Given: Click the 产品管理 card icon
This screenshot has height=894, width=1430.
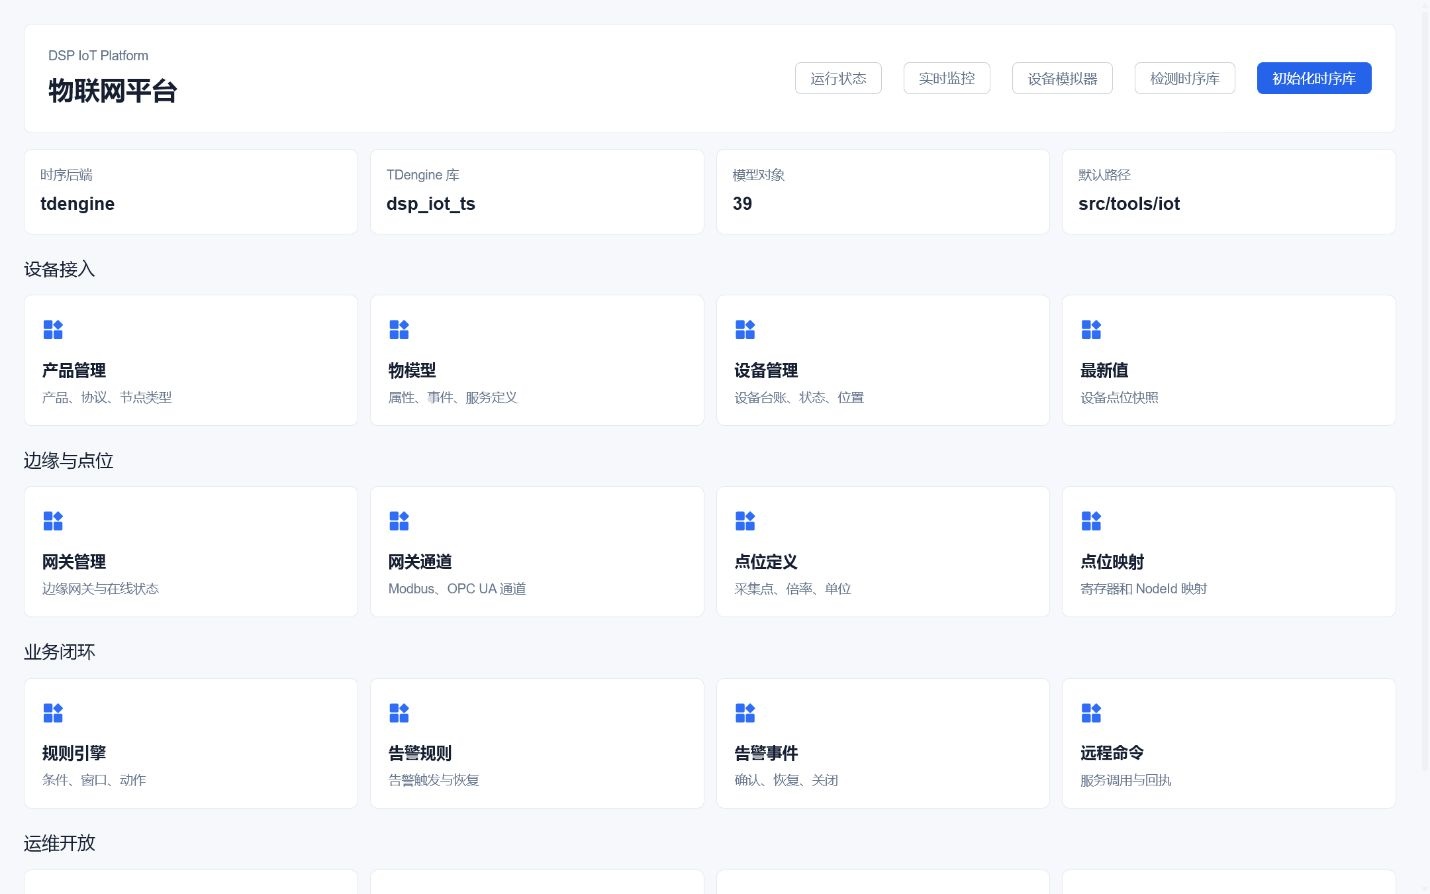Looking at the screenshot, I should pyautogui.click(x=53, y=329).
